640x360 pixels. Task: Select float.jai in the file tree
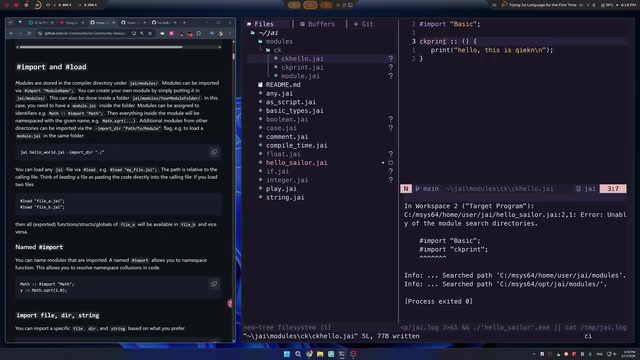[x=283, y=154]
